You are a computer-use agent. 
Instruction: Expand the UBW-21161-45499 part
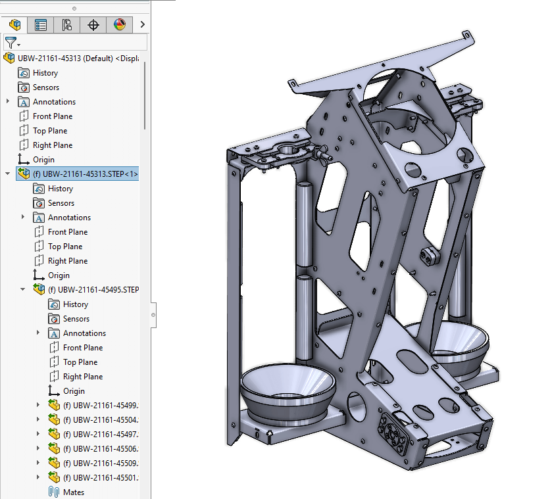38,405
